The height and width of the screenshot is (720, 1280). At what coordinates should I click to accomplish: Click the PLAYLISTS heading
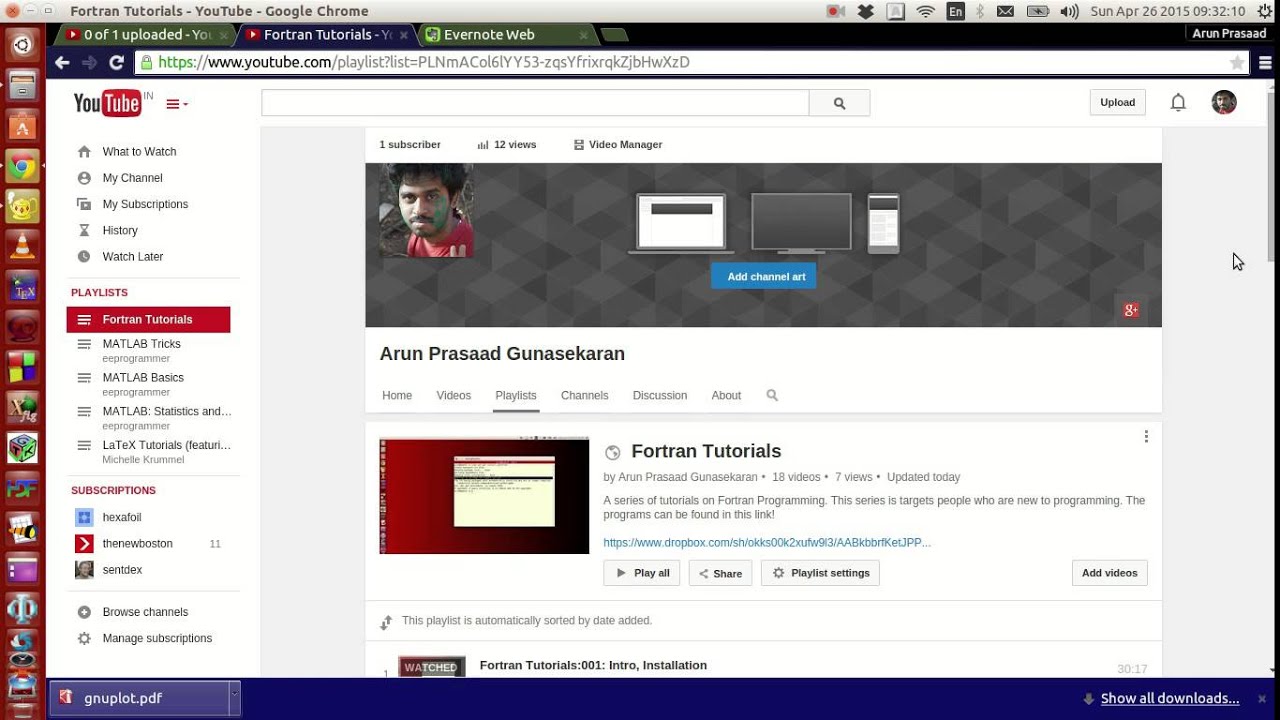click(99, 293)
